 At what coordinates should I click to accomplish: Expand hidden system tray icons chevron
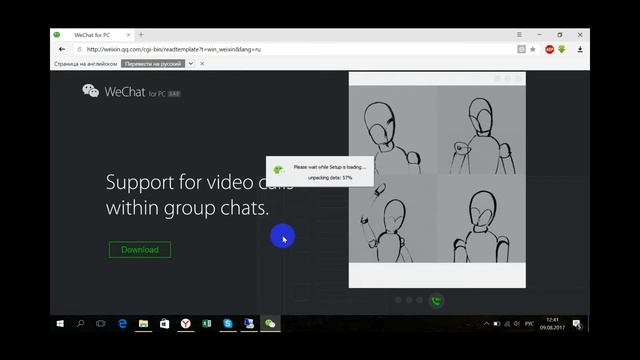coord(486,324)
